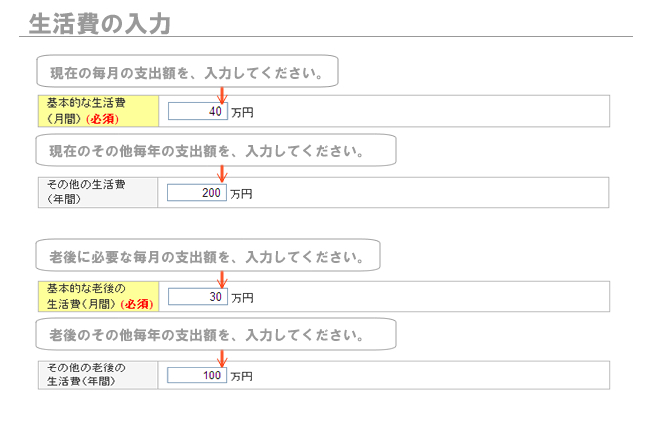Click the red arrow above the 200 field
Viewport: 650px width, 430px height.
[x=222, y=174]
